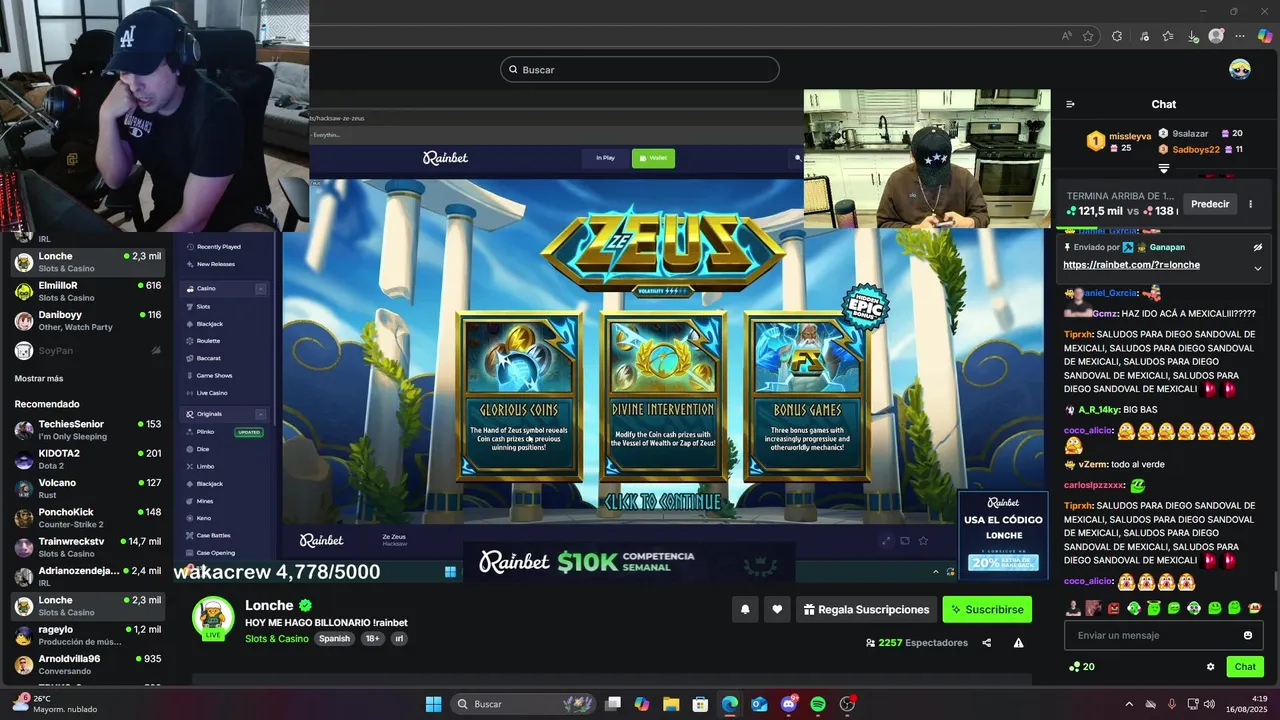Open Edge extensions puzzle icon
1280x720 pixels.
pyautogui.click(x=1117, y=36)
